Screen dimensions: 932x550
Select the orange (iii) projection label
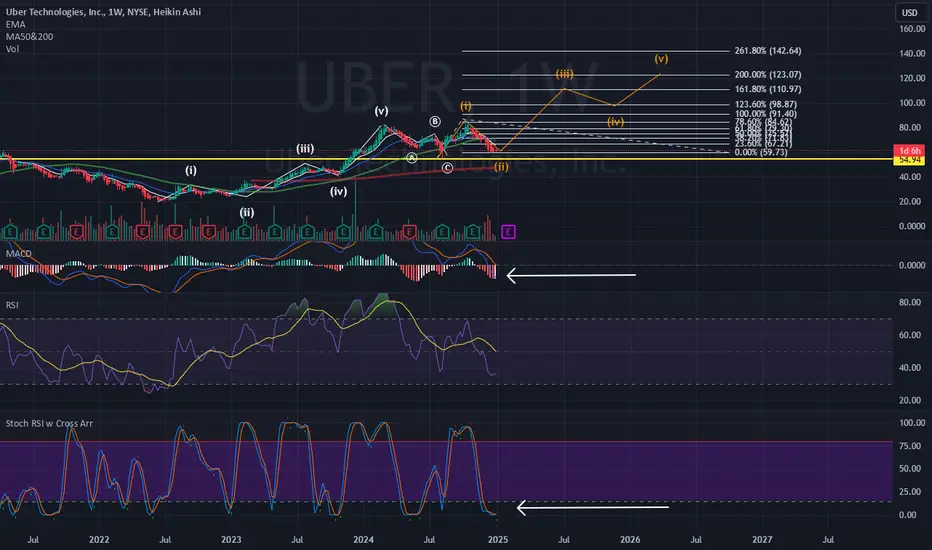(x=565, y=74)
